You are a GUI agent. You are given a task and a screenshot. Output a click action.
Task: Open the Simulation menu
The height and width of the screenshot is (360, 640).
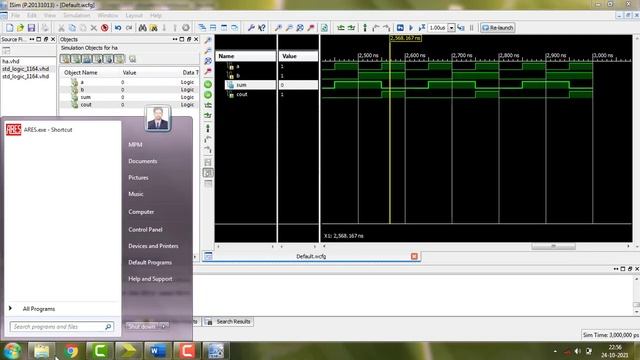(77, 16)
